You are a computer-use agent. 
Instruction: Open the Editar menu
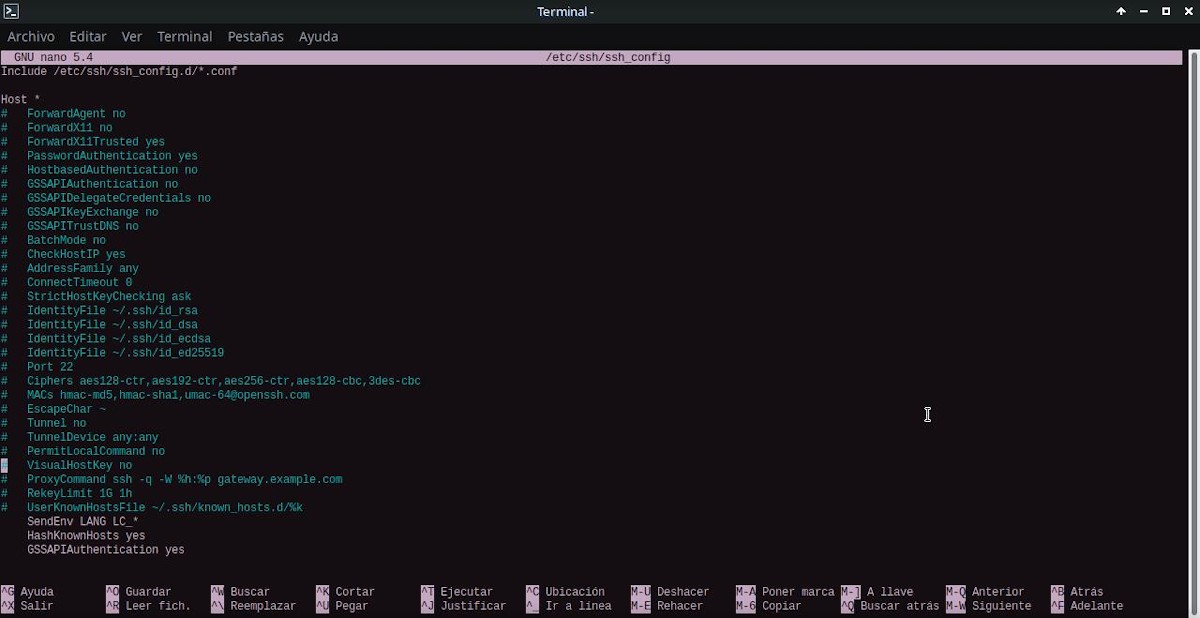click(x=87, y=36)
